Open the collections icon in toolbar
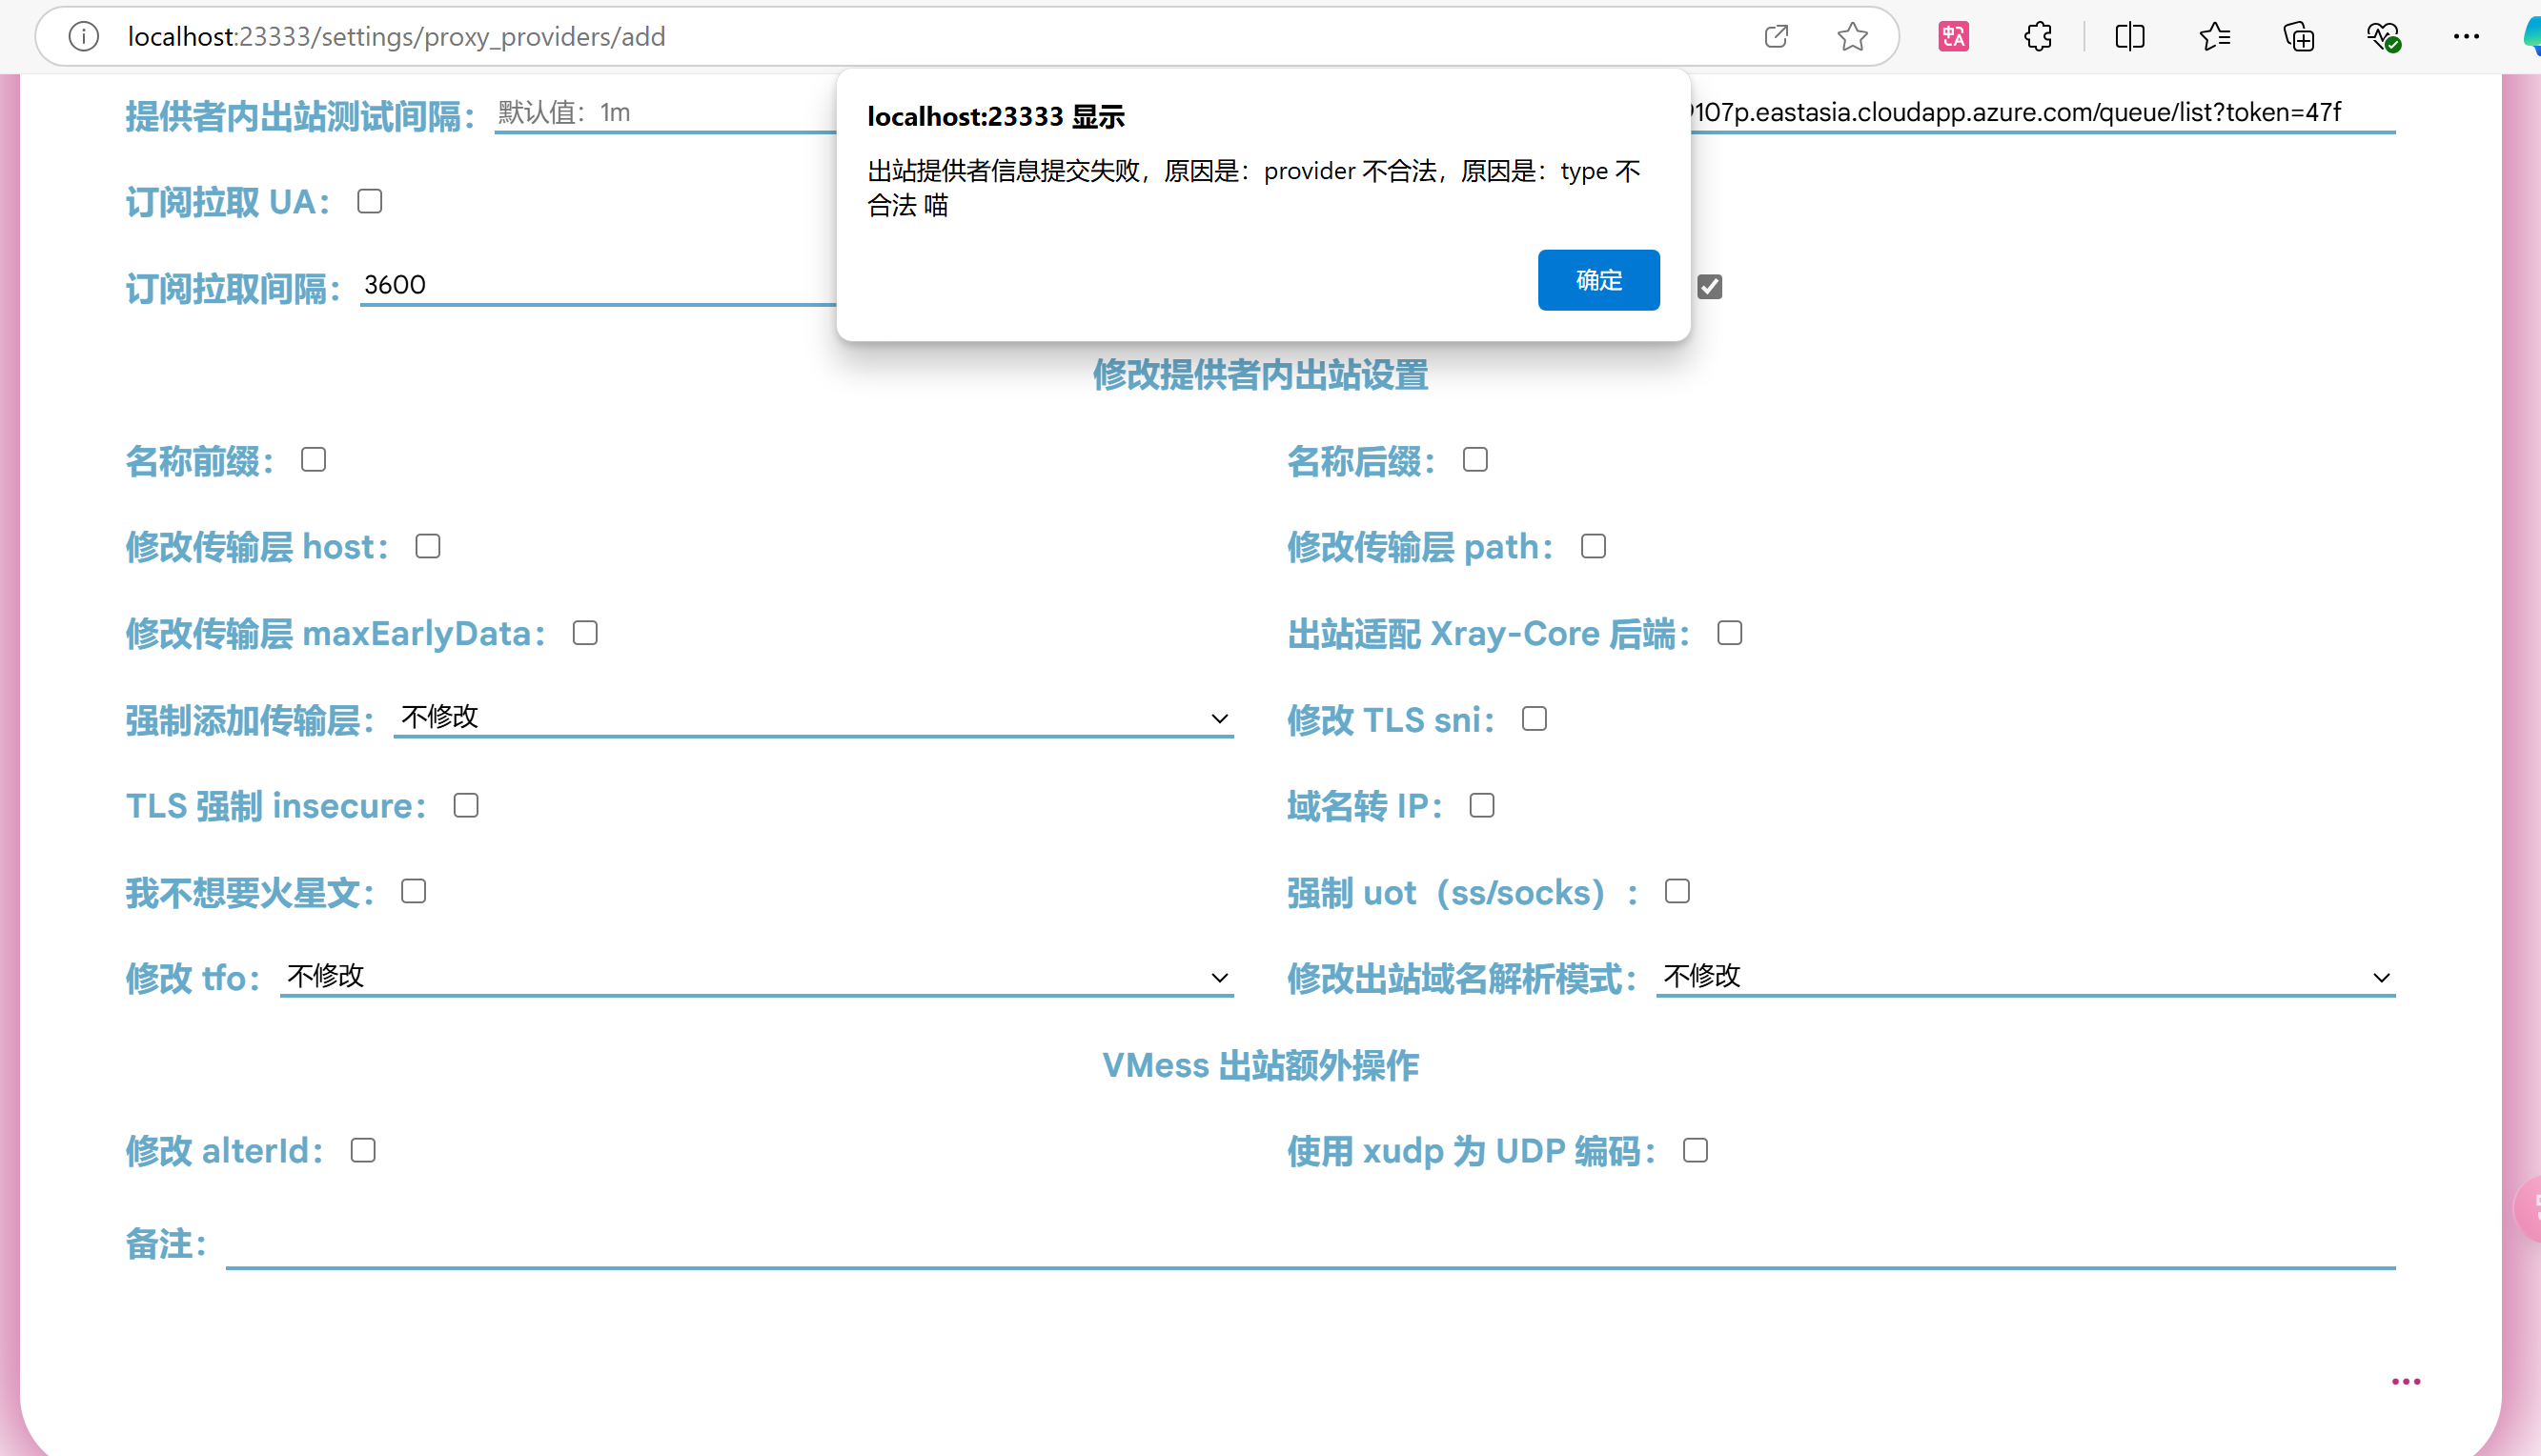This screenshot has height=1456, width=2541. click(2299, 37)
